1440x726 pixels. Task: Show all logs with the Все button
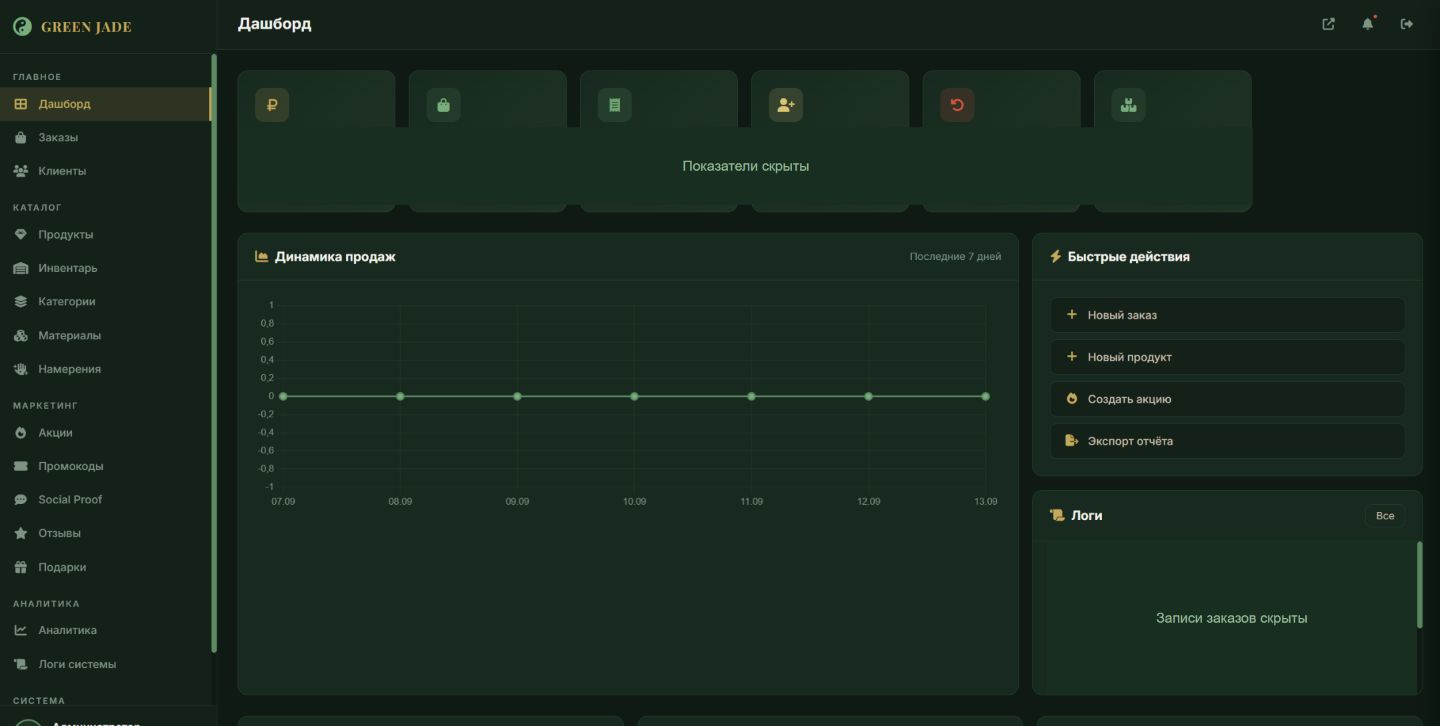click(x=1385, y=516)
